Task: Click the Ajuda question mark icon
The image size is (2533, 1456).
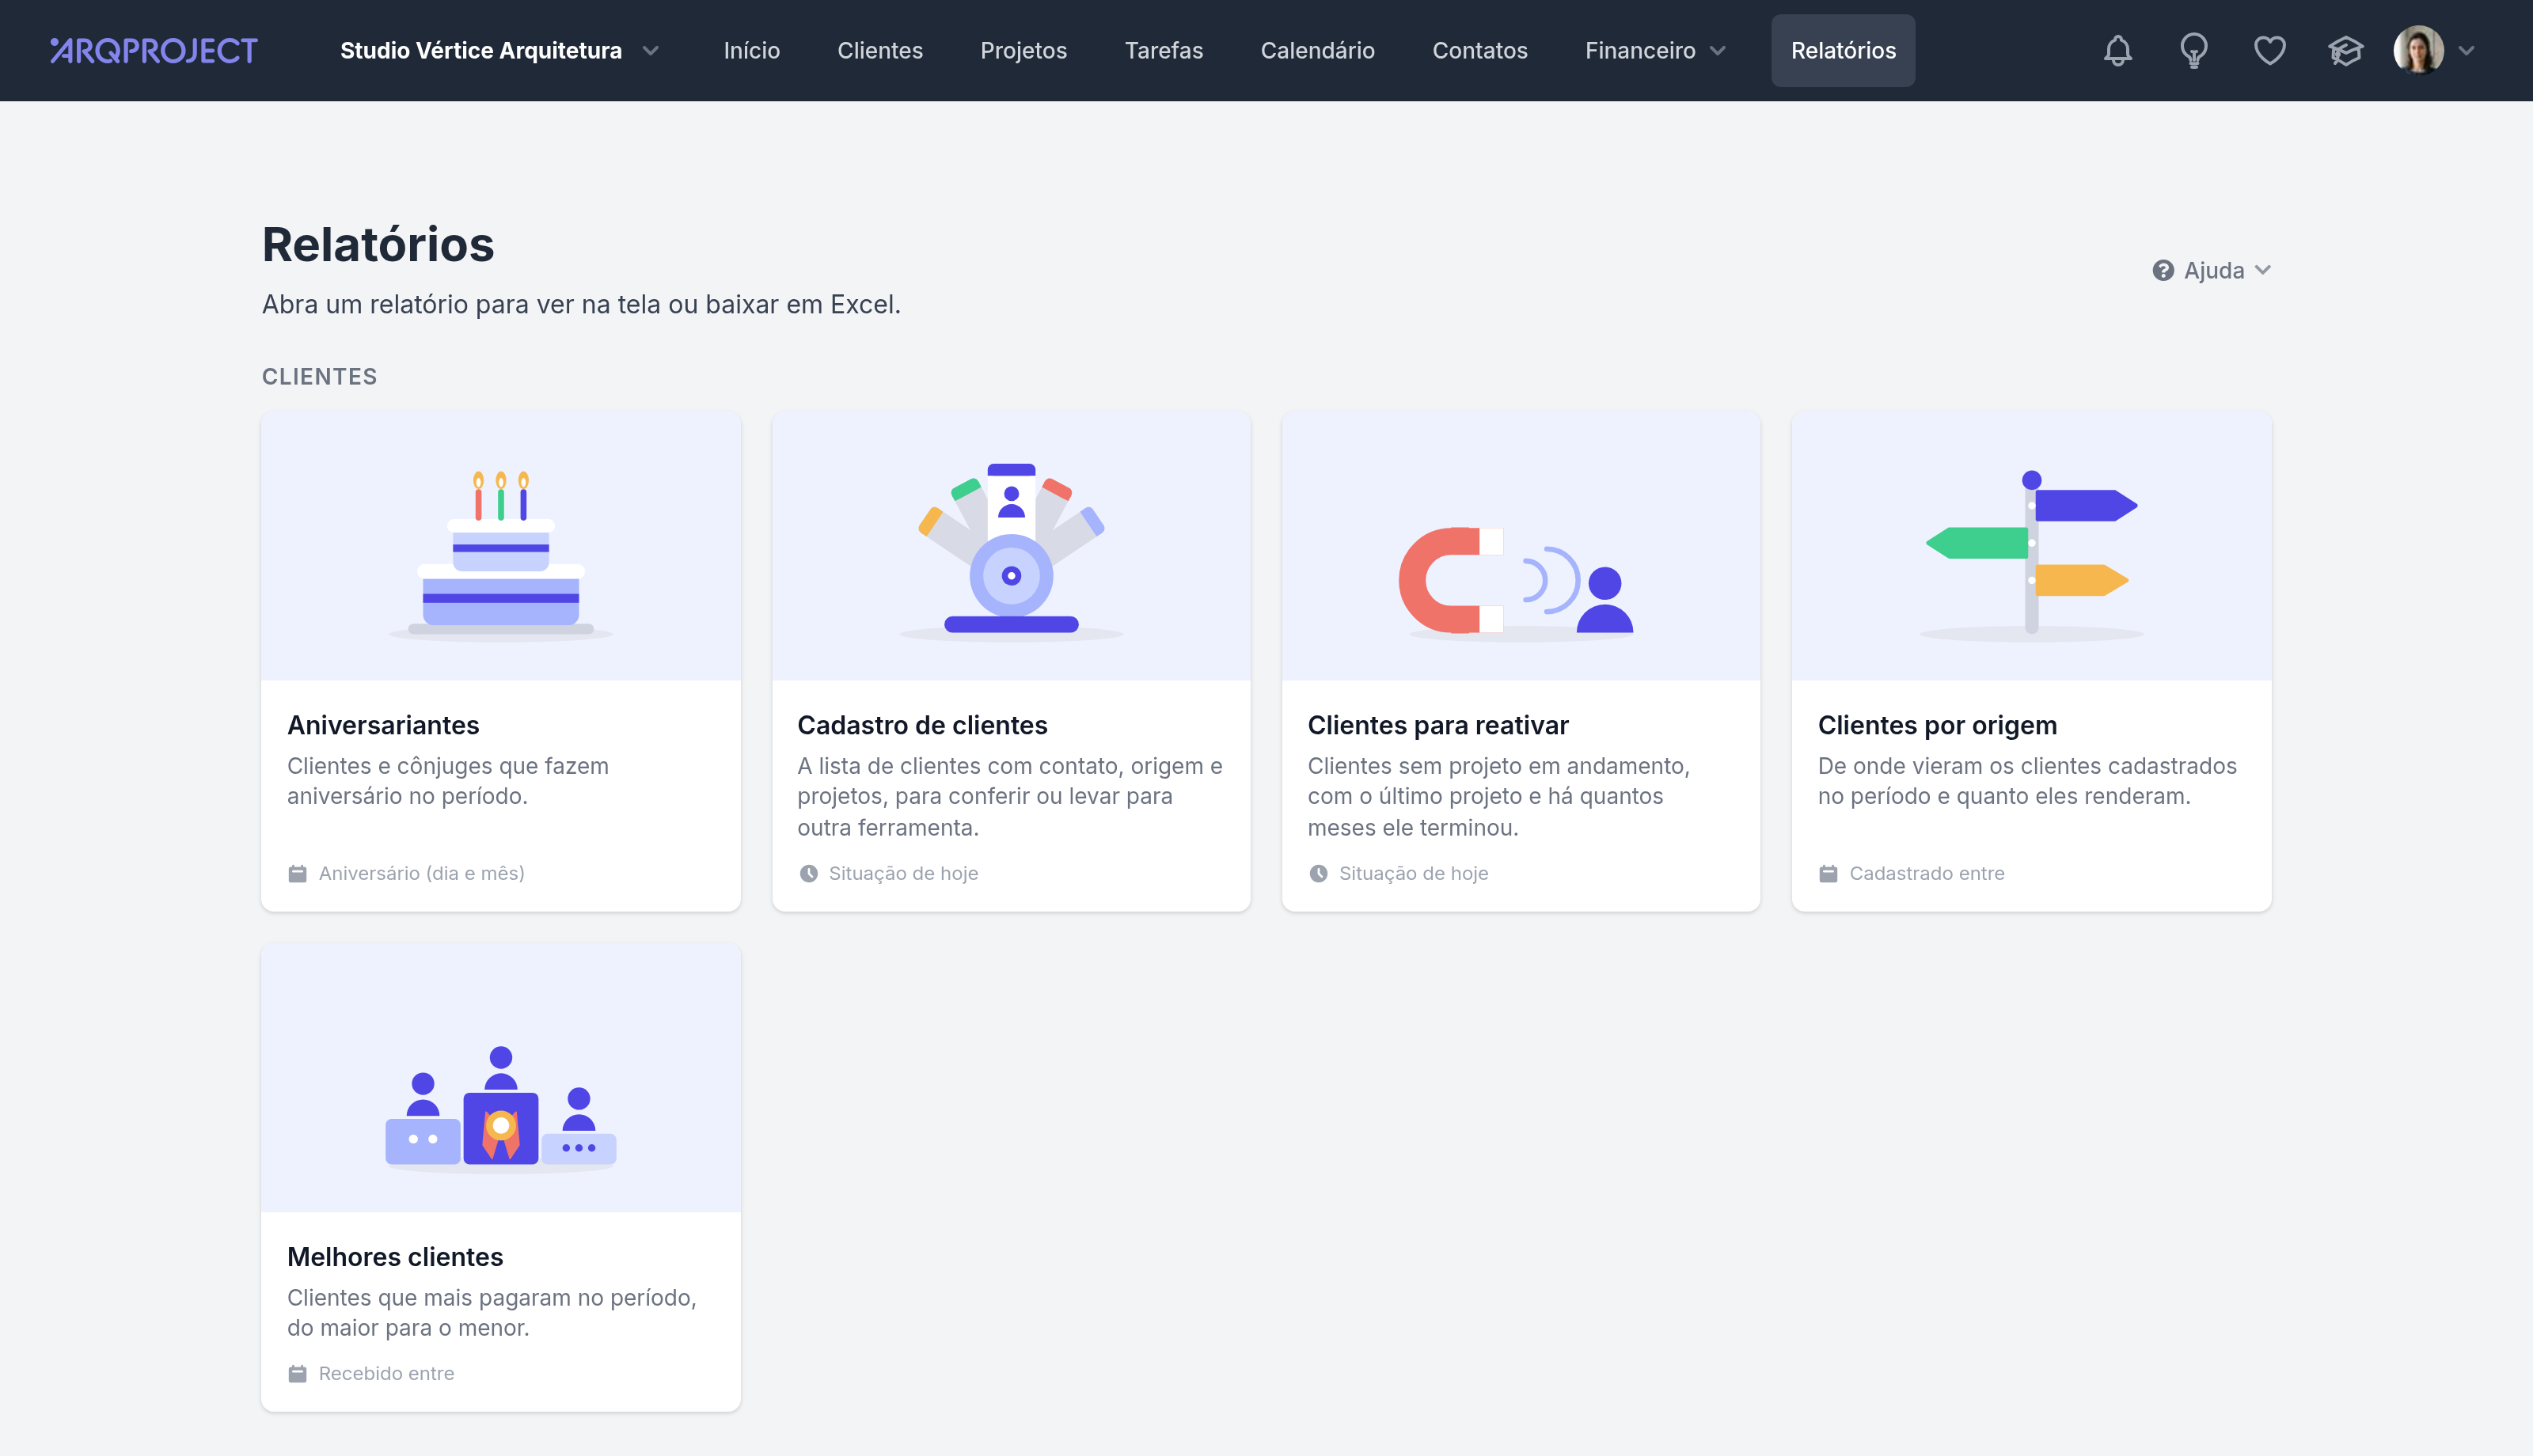Action: coord(2163,270)
